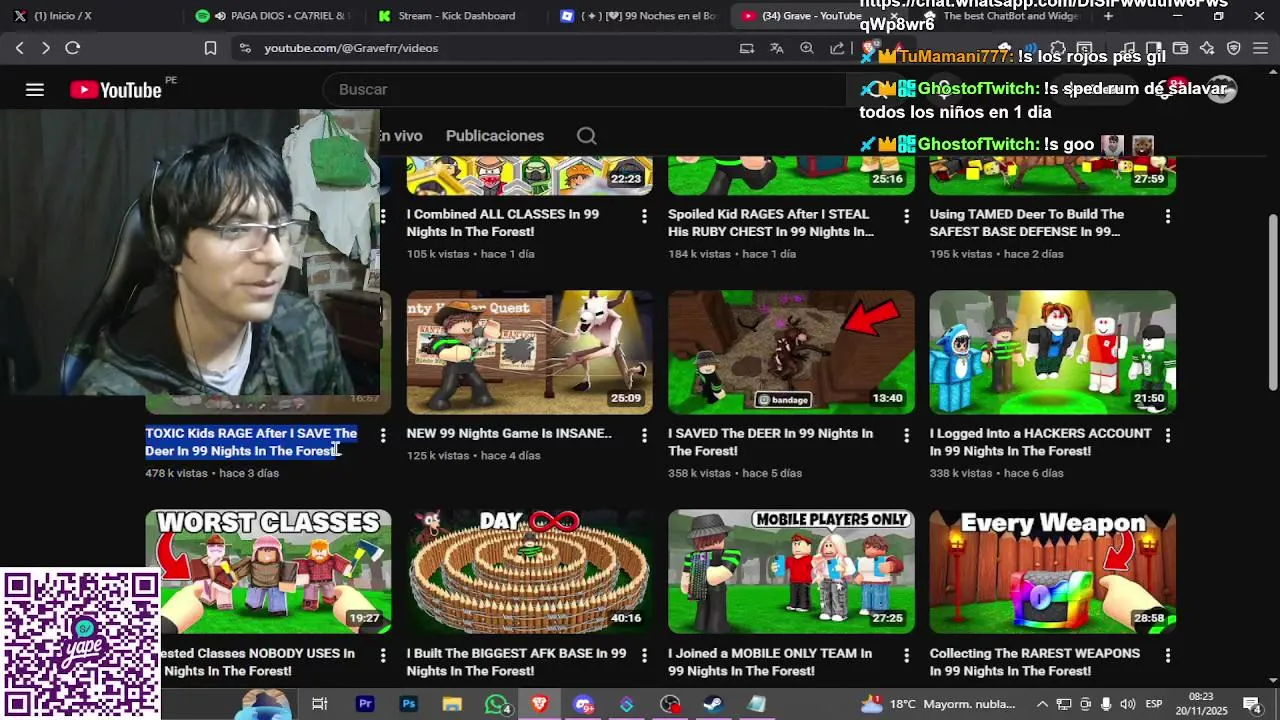The width and height of the screenshot is (1280, 720).
Task: Open Task View from the taskbar
Action: click(x=320, y=704)
